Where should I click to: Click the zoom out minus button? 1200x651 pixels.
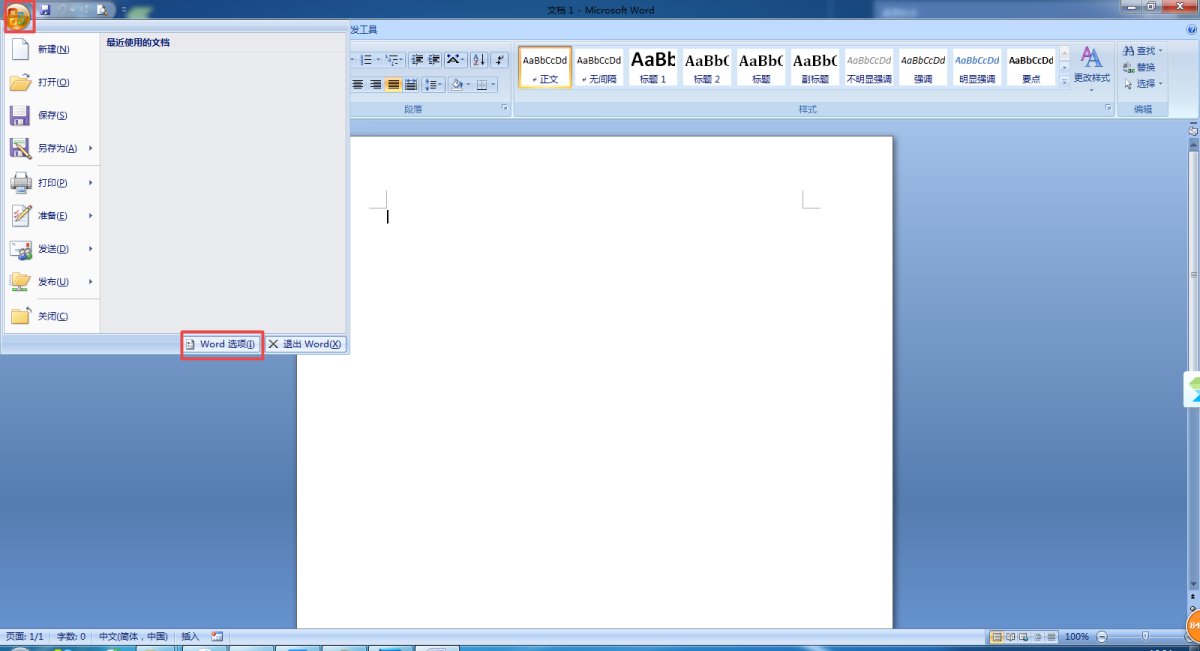tap(1102, 637)
